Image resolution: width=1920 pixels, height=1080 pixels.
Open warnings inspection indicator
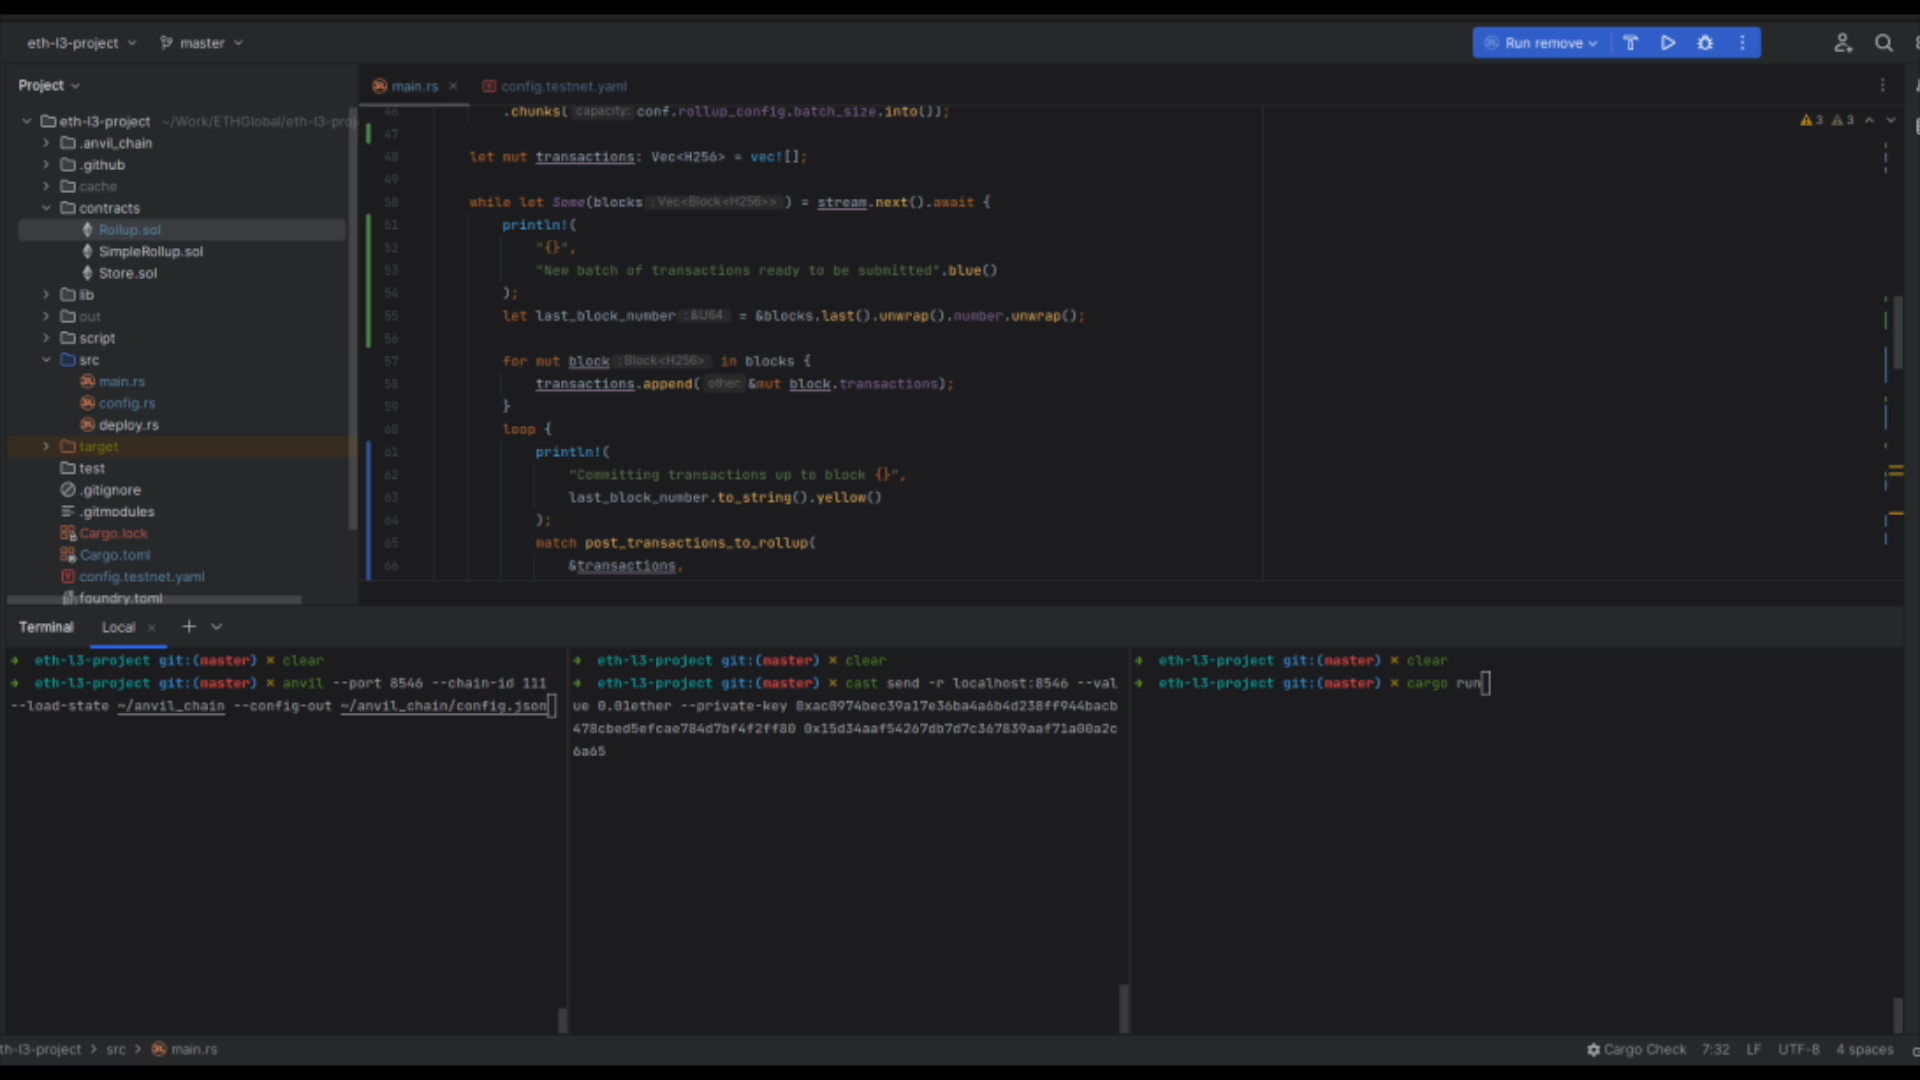pyautogui.click(x=1827, y=120)
